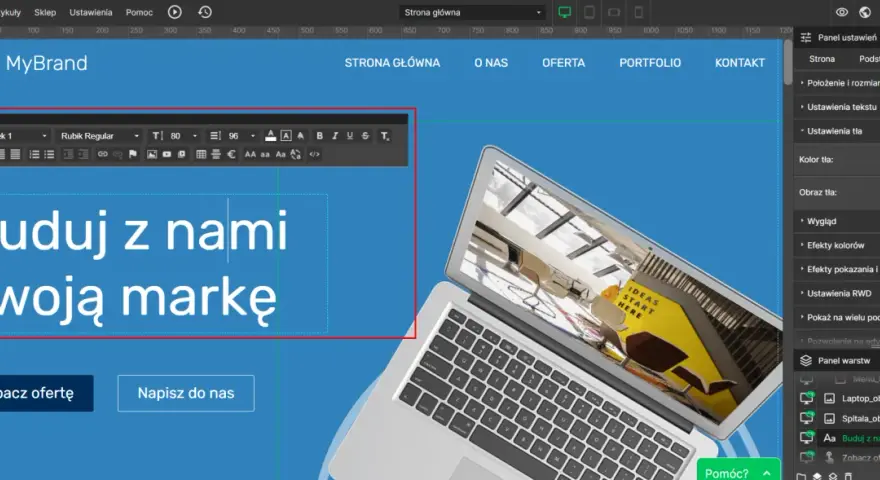Click OFERTA in the site navigation
880x480 pixels.
pyautogui.click(x=563, y=63)
